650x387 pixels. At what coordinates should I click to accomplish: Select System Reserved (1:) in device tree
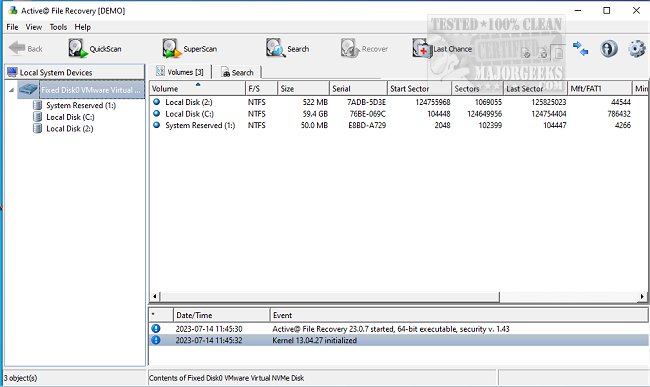click(x=81, y=105)
